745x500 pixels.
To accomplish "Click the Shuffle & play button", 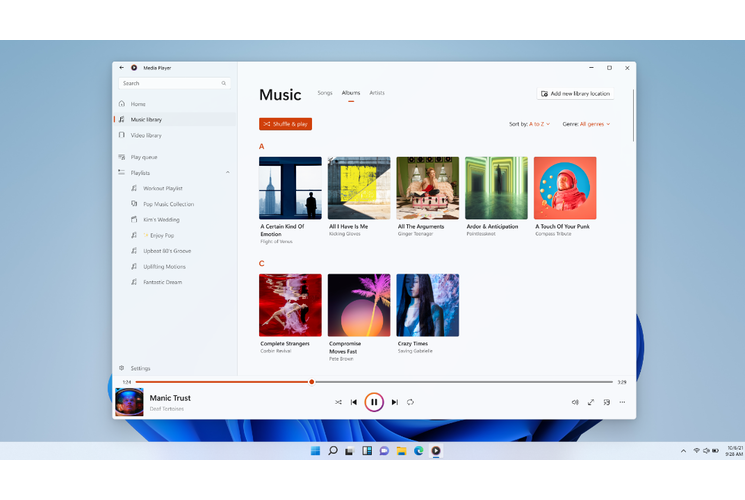I will (x=285, y=124).
